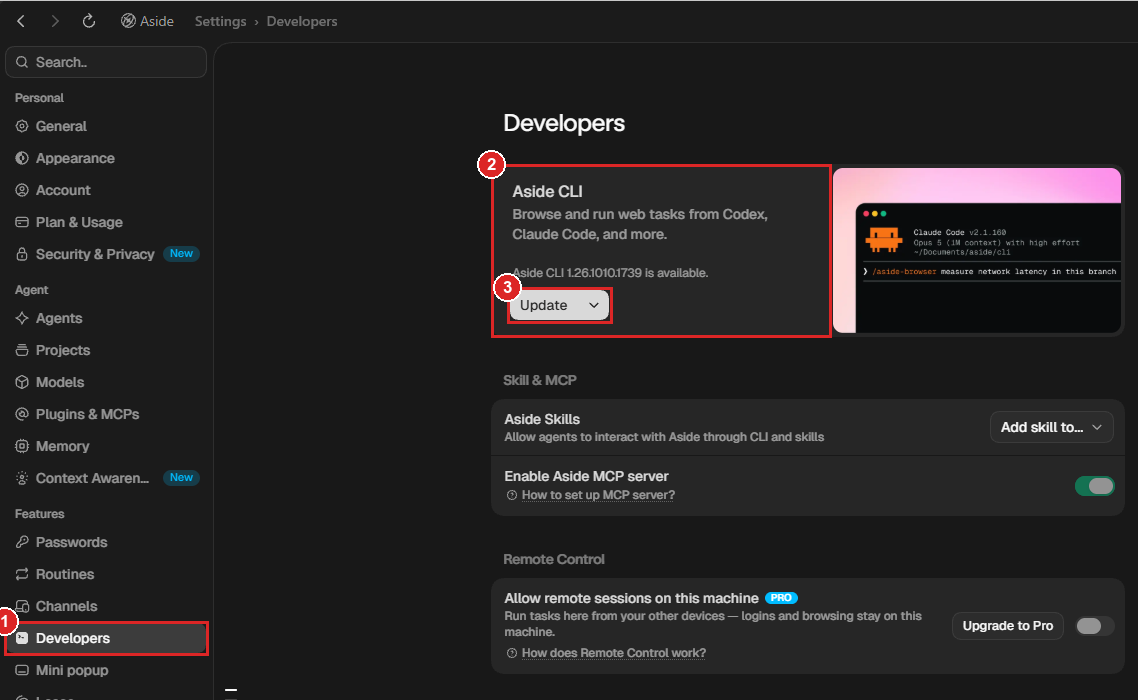Screen dimensions: 1138x700
Task: Toggle Allow remote sessions on this machine
Action: point(1094,626)
